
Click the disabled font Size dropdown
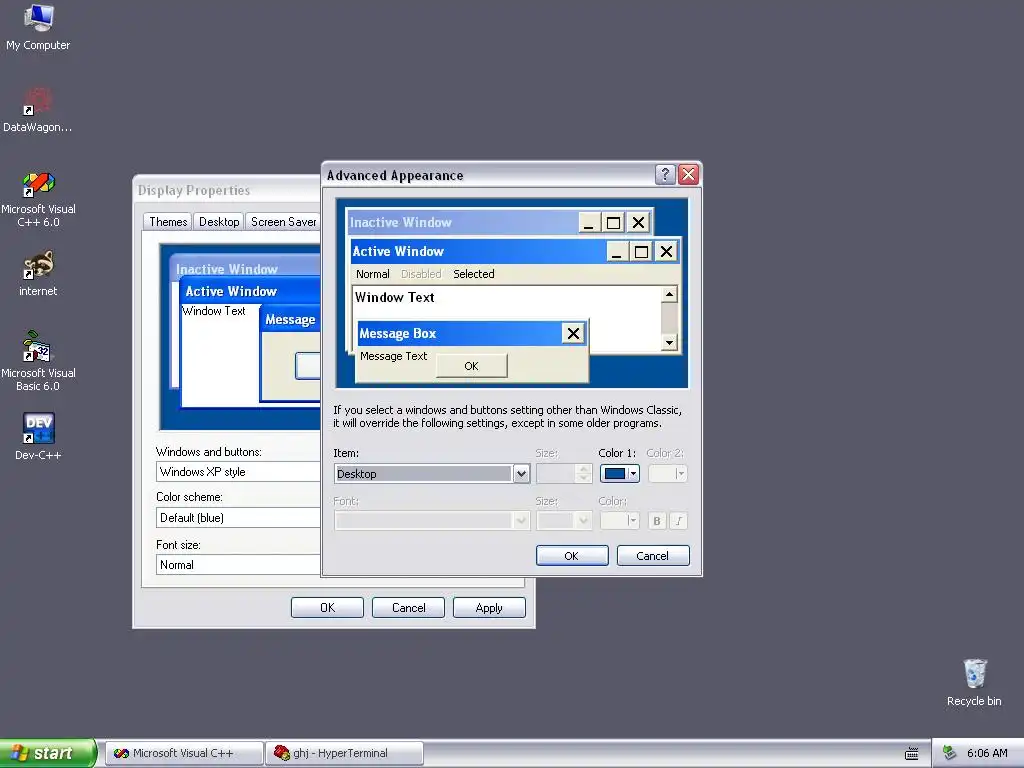click(564, 520)
